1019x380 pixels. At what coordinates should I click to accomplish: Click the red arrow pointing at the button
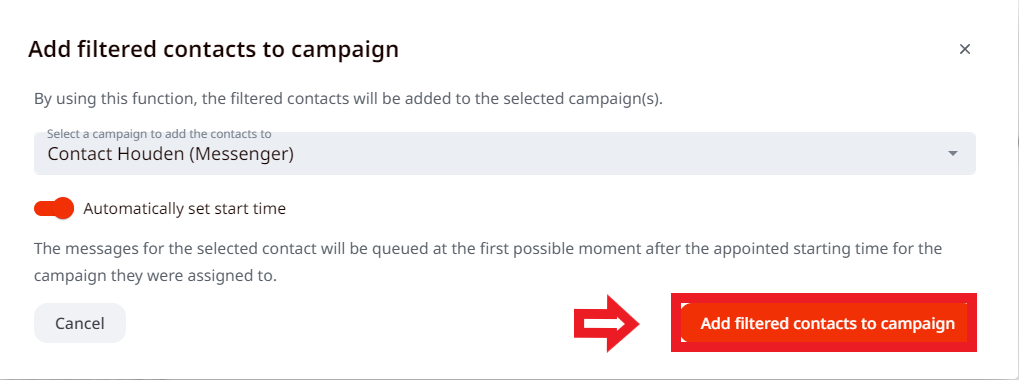[607, 323]
